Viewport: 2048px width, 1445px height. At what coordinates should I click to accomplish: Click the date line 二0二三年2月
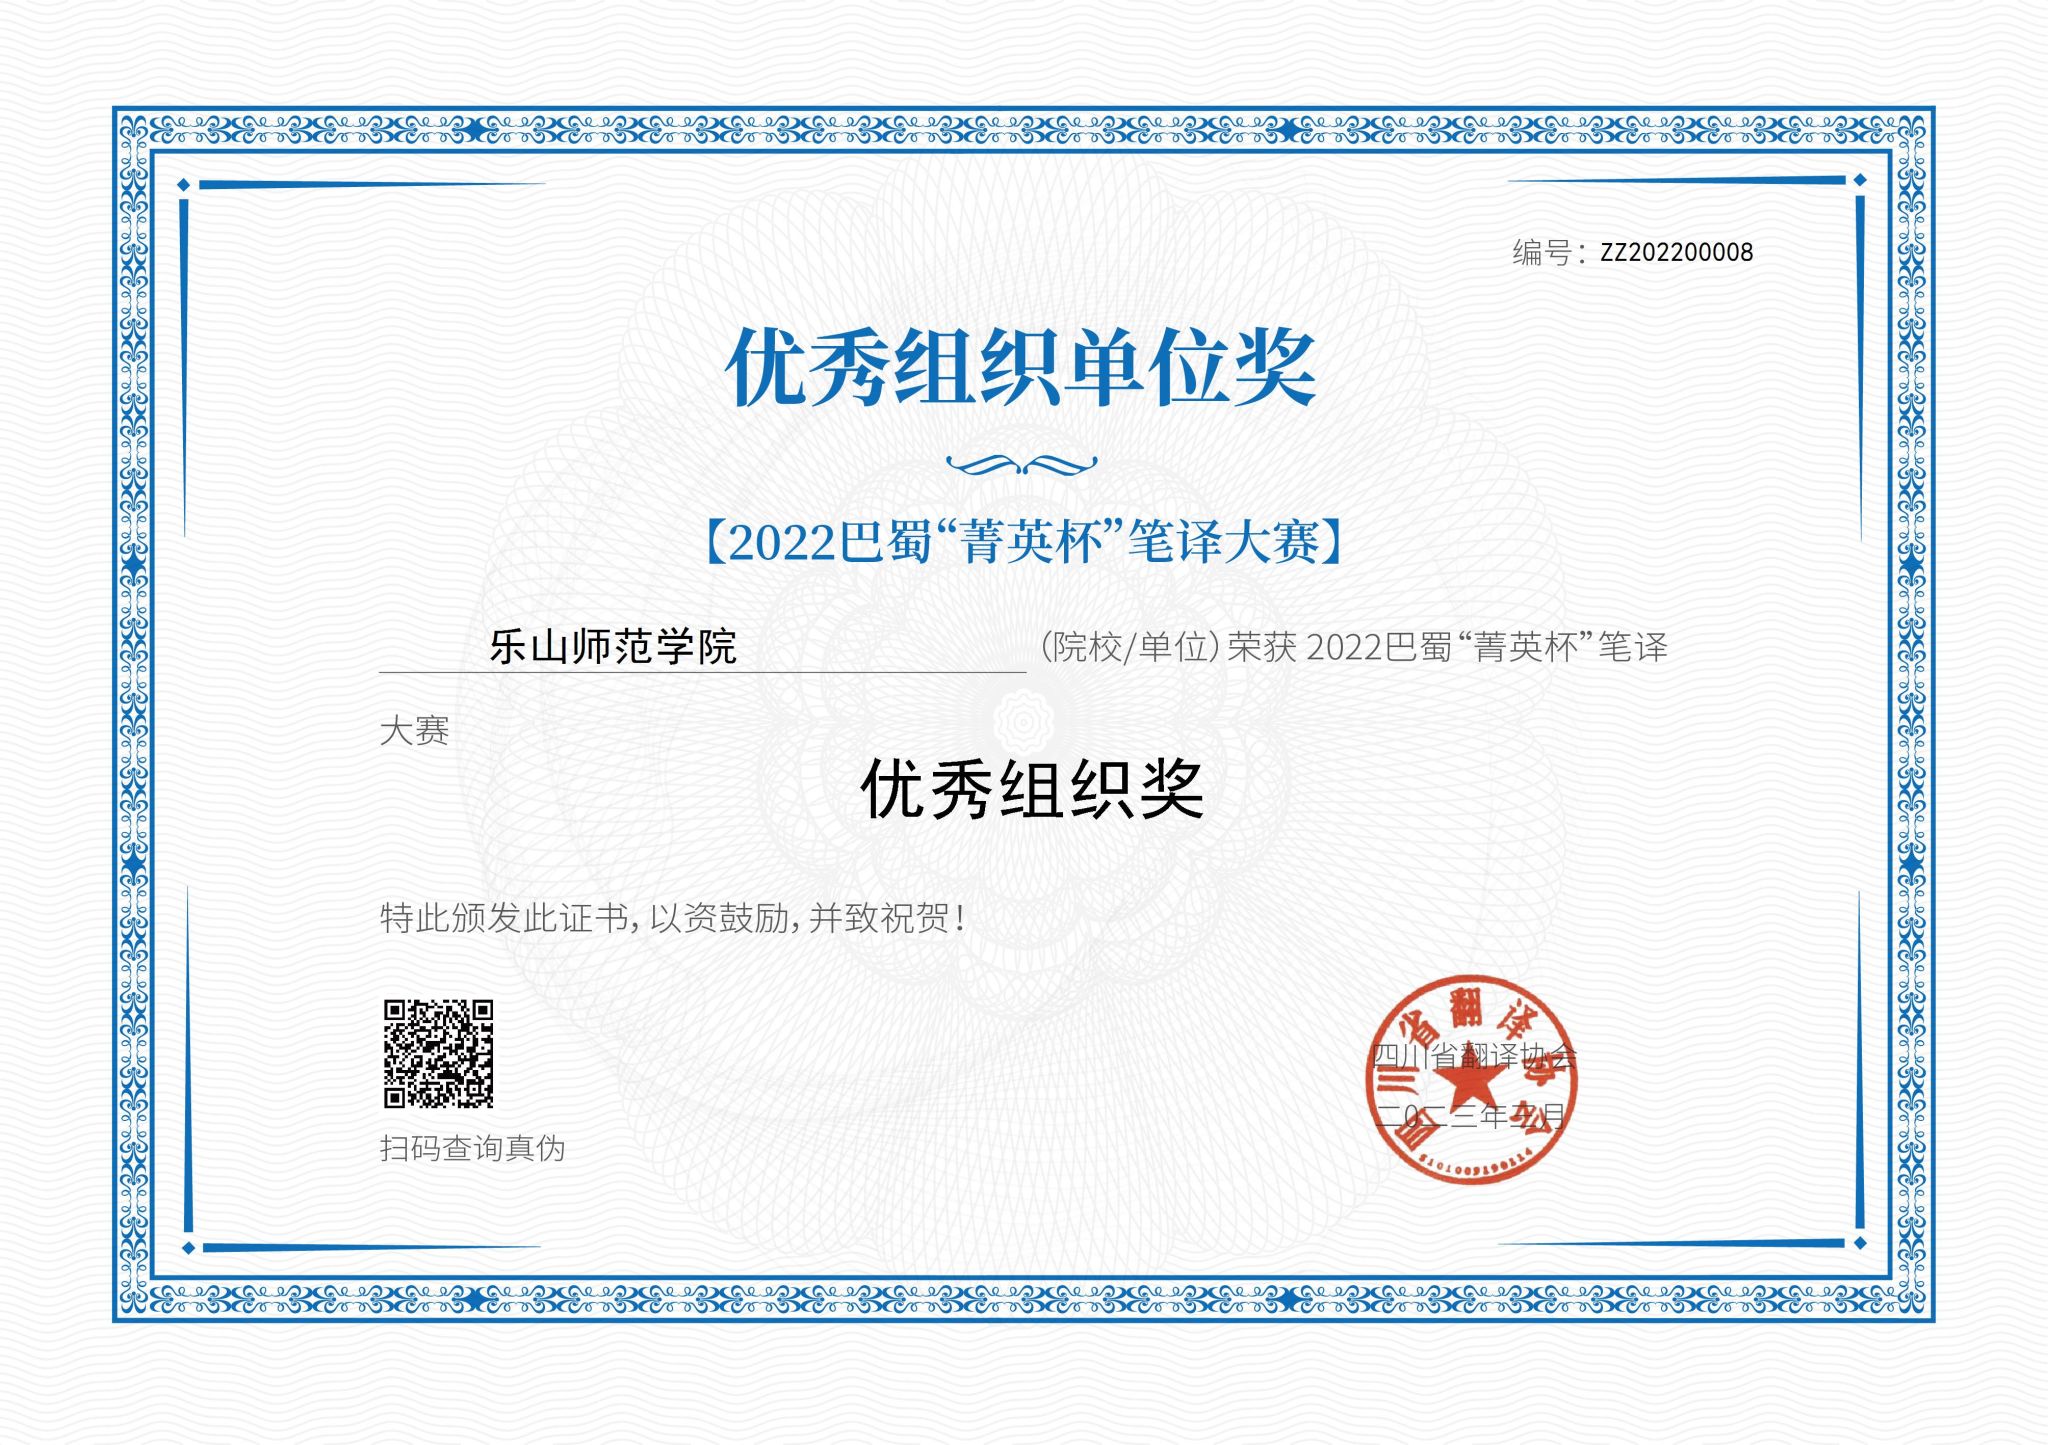1469,1115
